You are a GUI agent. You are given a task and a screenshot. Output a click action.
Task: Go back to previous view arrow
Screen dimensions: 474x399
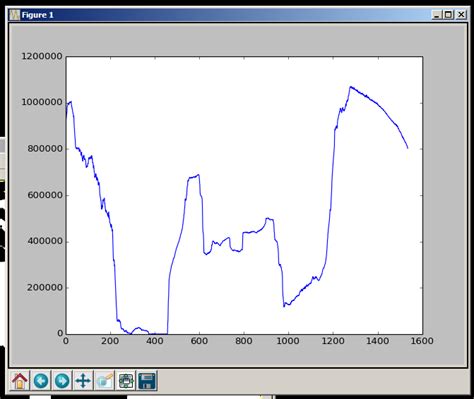click(41, 380)
